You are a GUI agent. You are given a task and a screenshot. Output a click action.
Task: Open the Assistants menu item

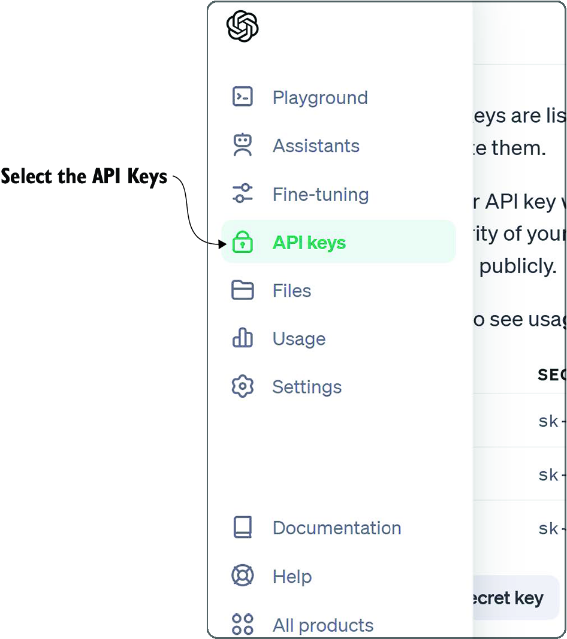316,146
